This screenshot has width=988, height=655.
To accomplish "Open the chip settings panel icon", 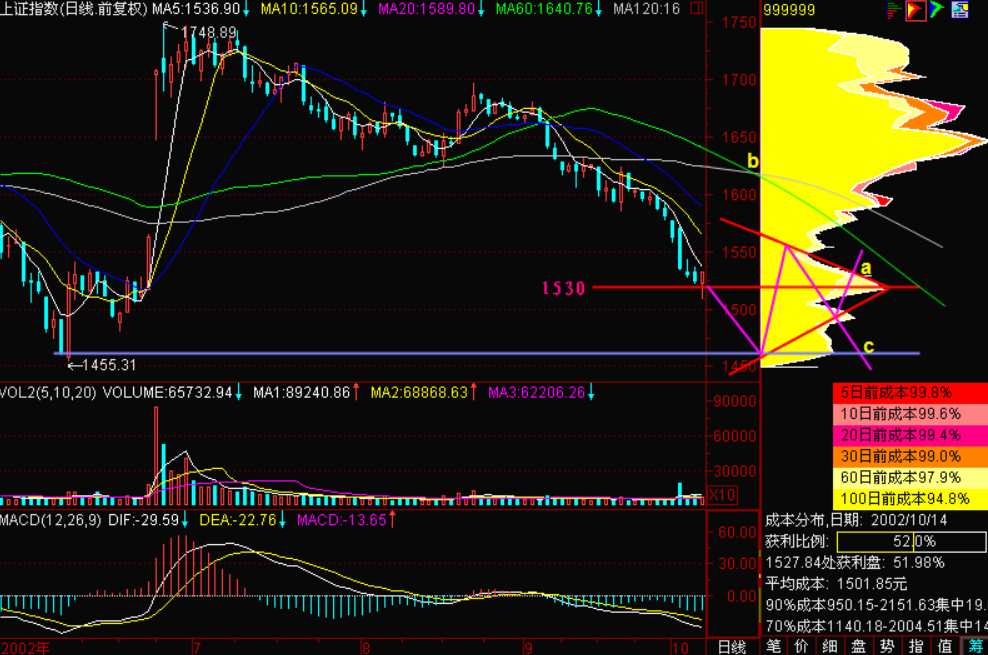I will 959,10.
